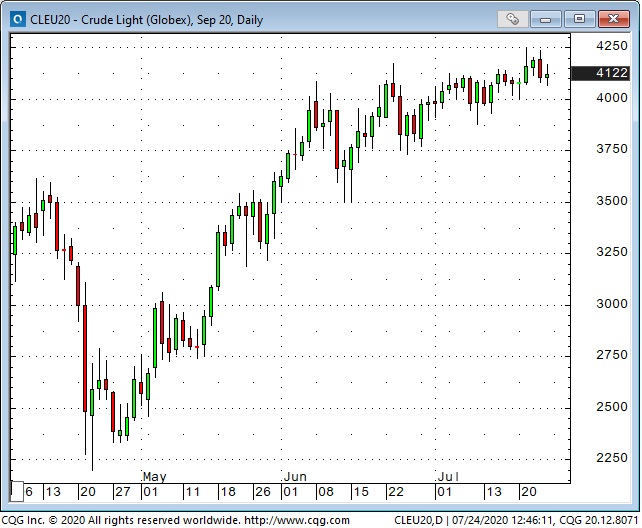
Task: Click the 4250 price axis label
Action: (611, 46)
